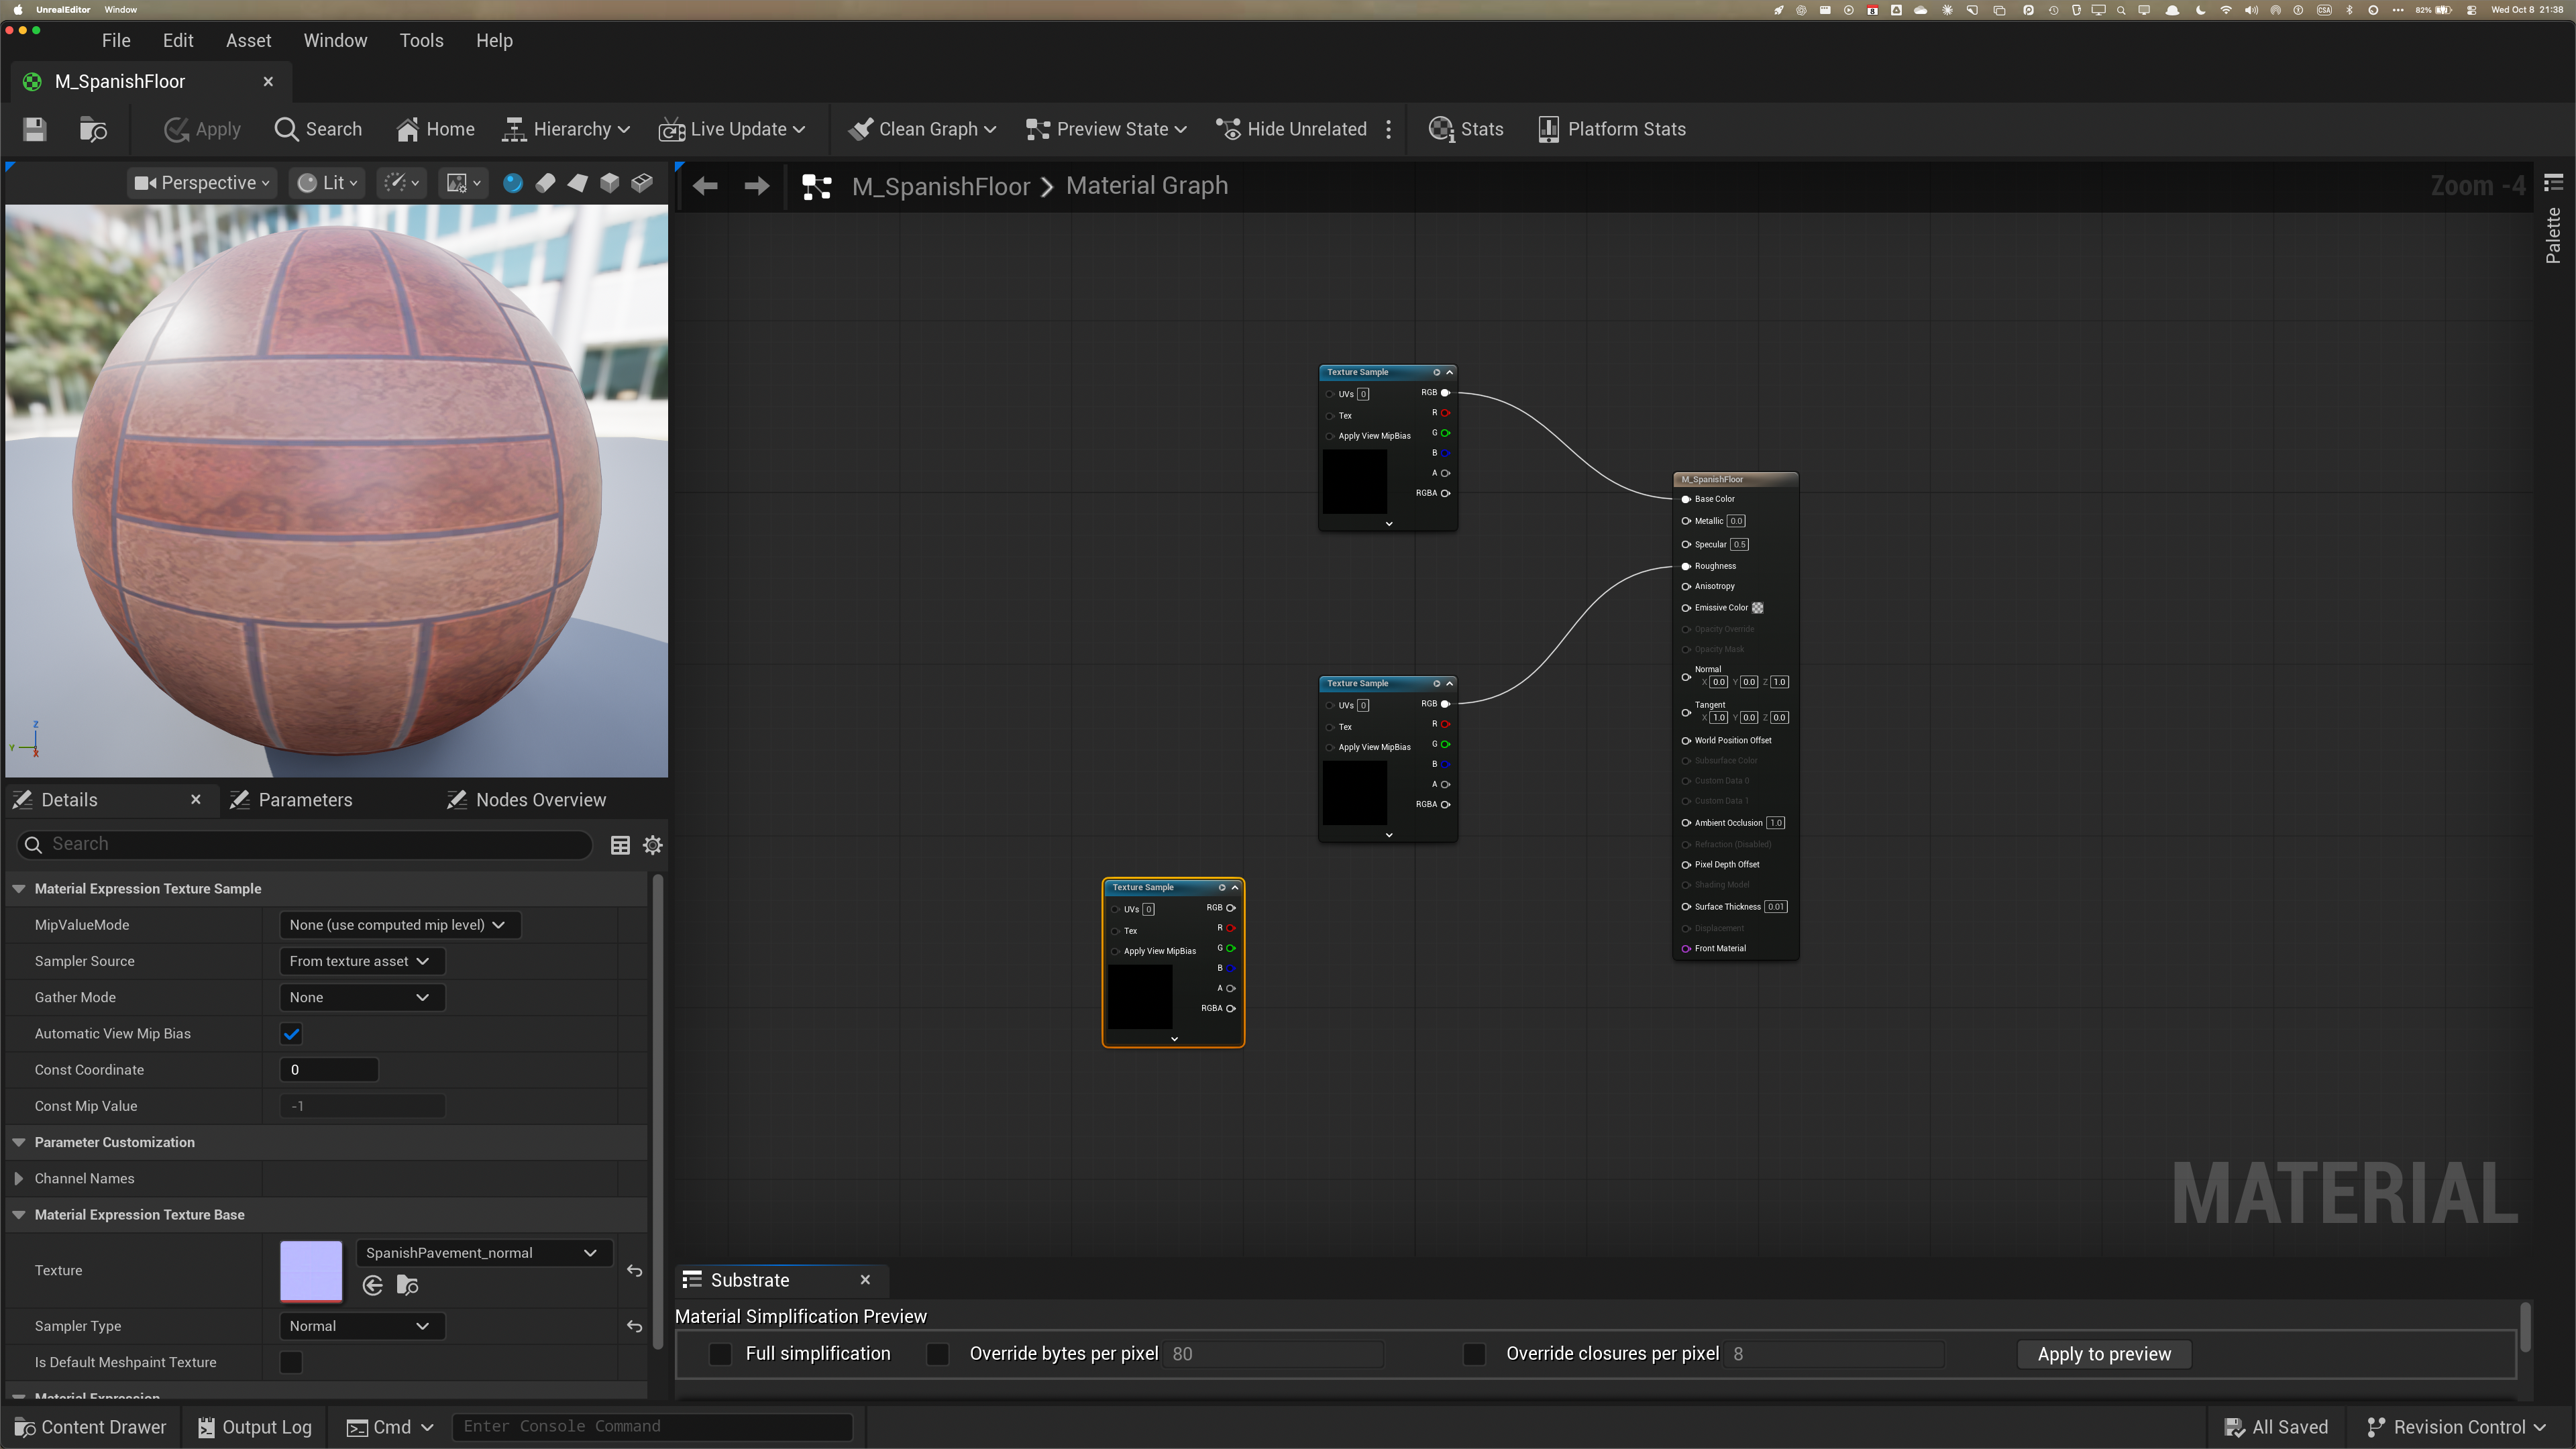
Task: Open the right side panel list icon
Action: click(x=2553, y=182)
